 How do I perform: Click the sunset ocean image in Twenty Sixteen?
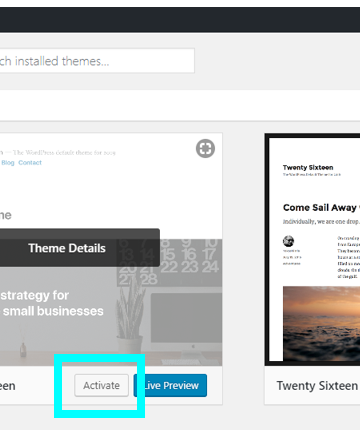tap(321, 323)
